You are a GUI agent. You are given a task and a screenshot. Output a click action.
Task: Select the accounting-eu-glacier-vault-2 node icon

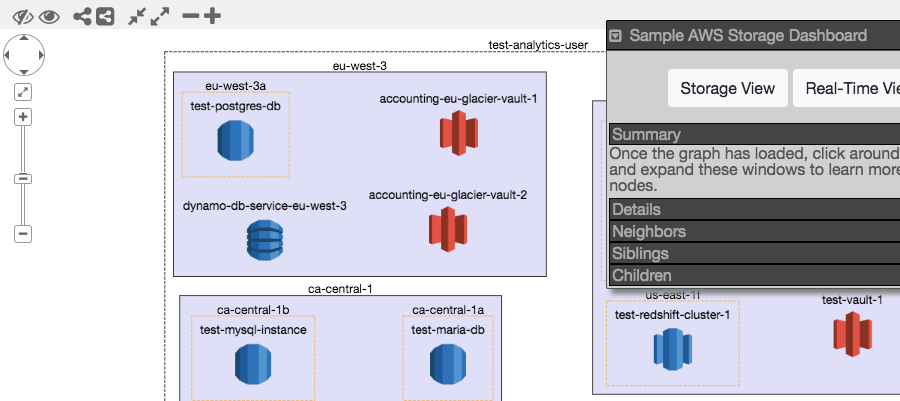448,229
